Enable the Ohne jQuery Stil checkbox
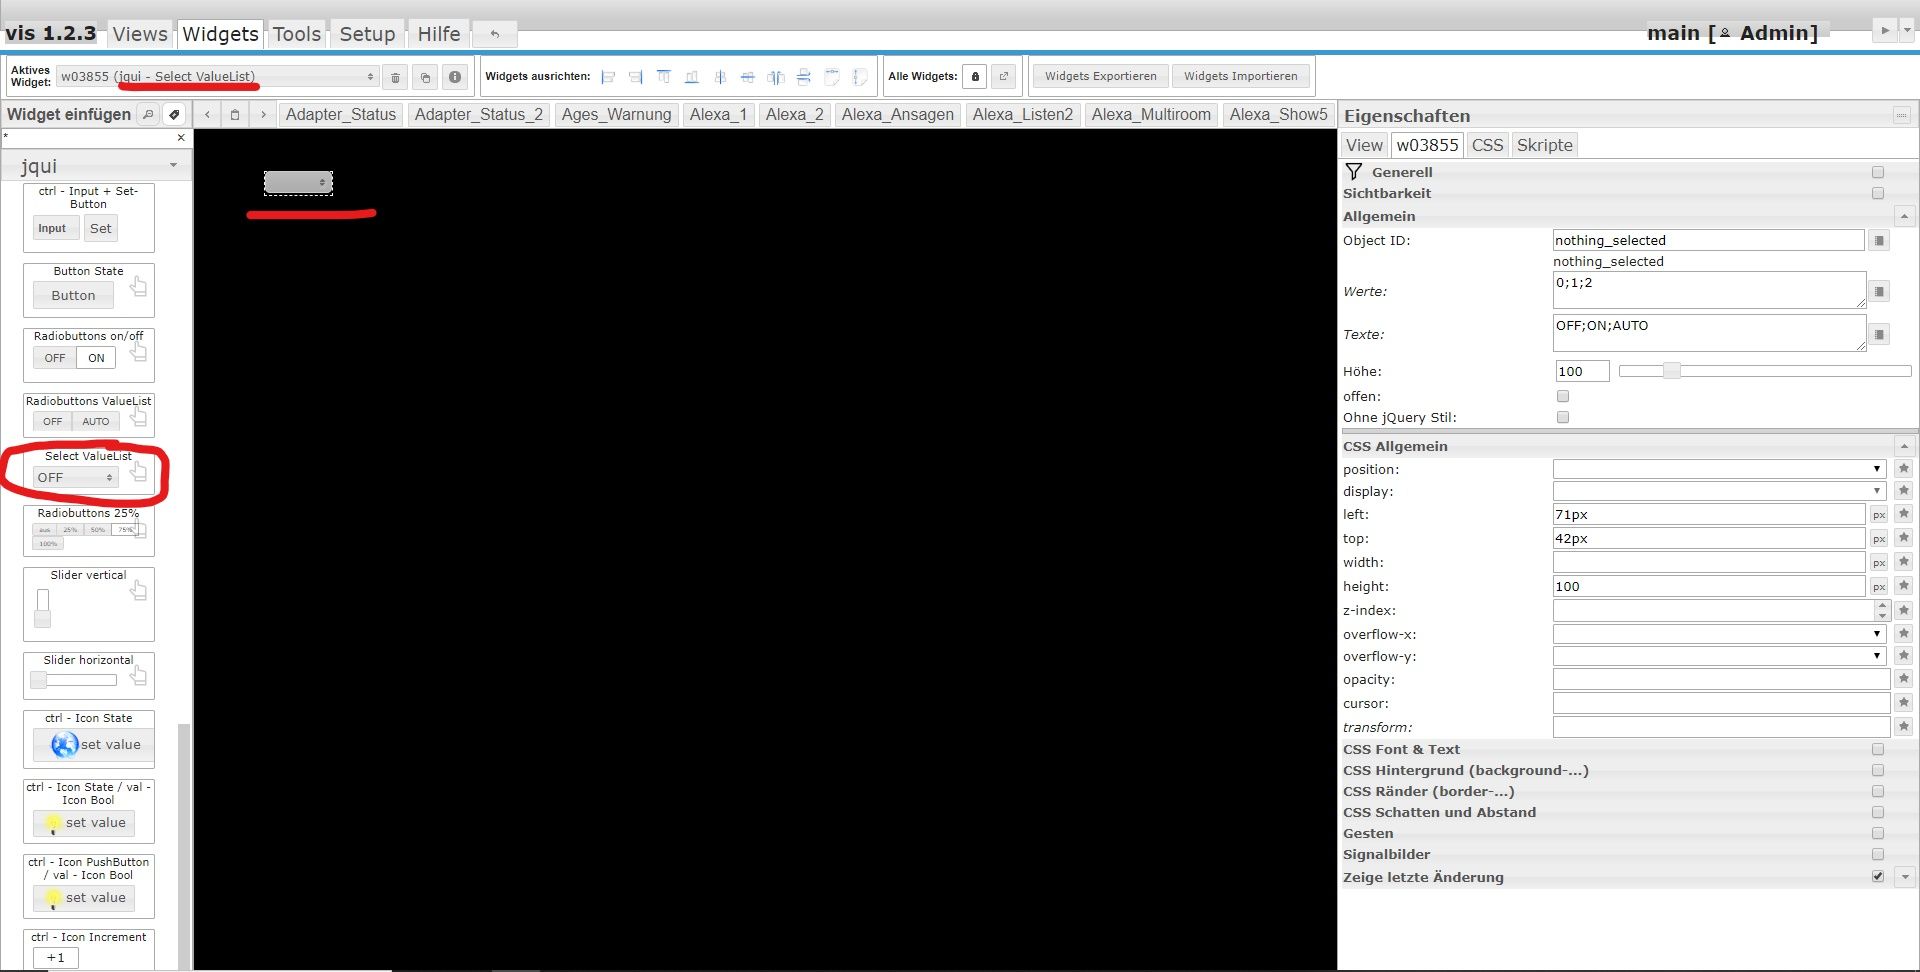This screenshot has height=972, width=1920. pos(1563,417)
